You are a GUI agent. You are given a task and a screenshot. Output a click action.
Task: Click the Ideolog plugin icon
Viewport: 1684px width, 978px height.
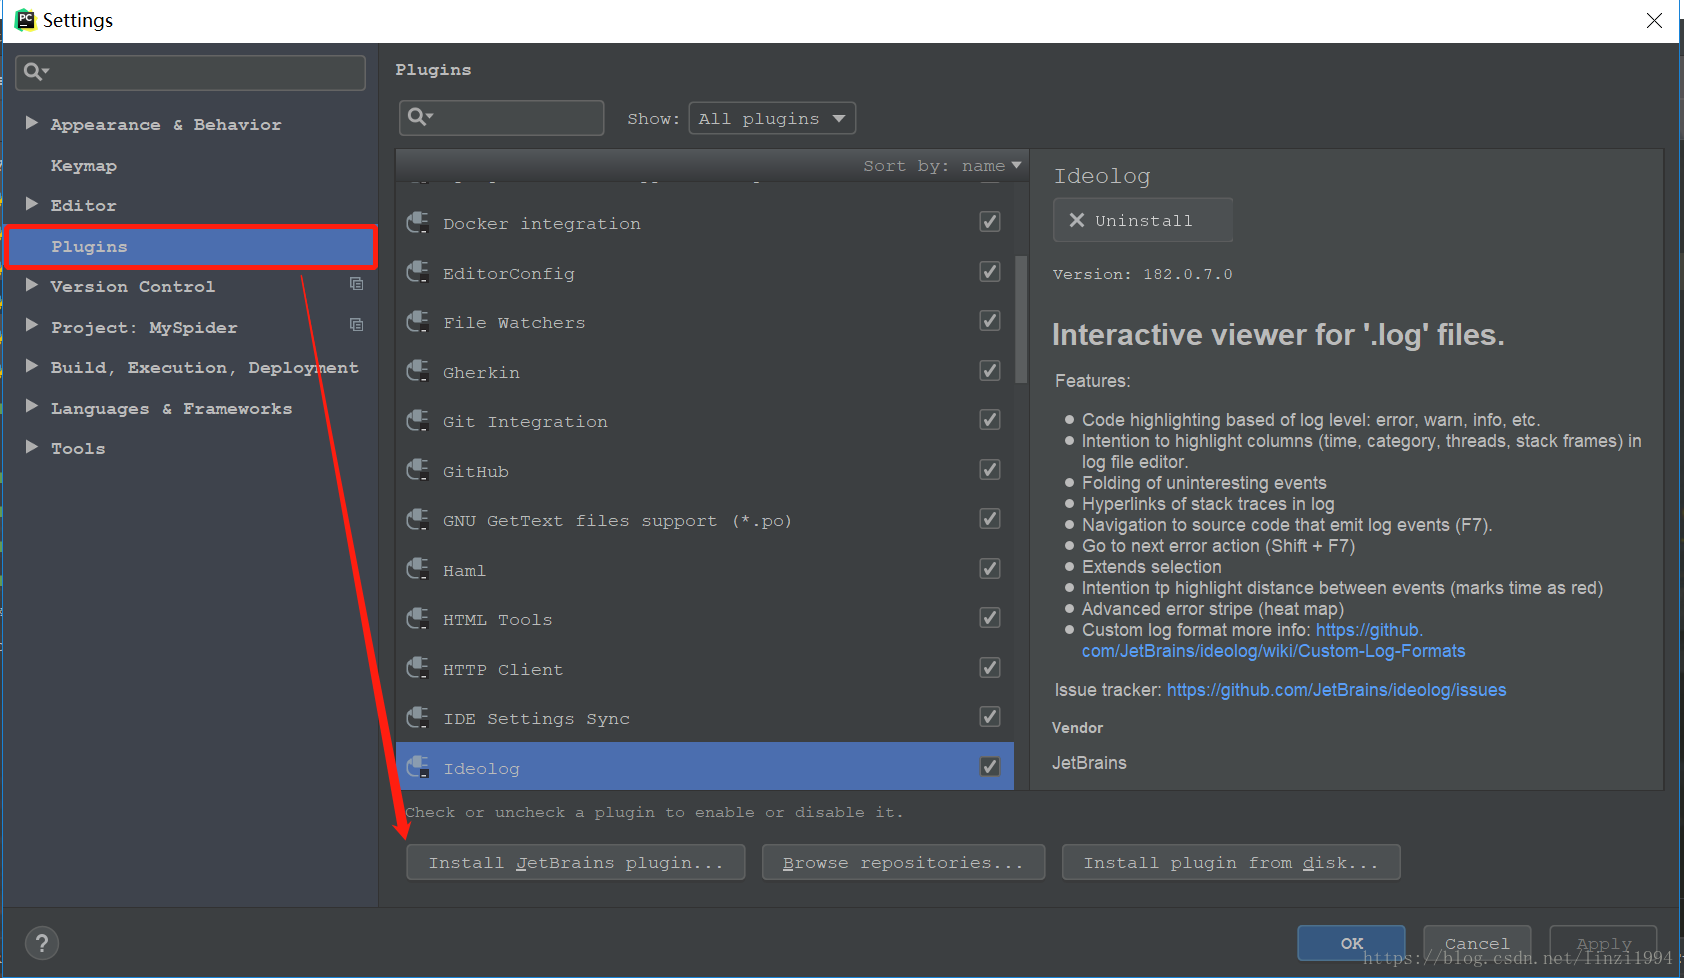coord(418,767)
